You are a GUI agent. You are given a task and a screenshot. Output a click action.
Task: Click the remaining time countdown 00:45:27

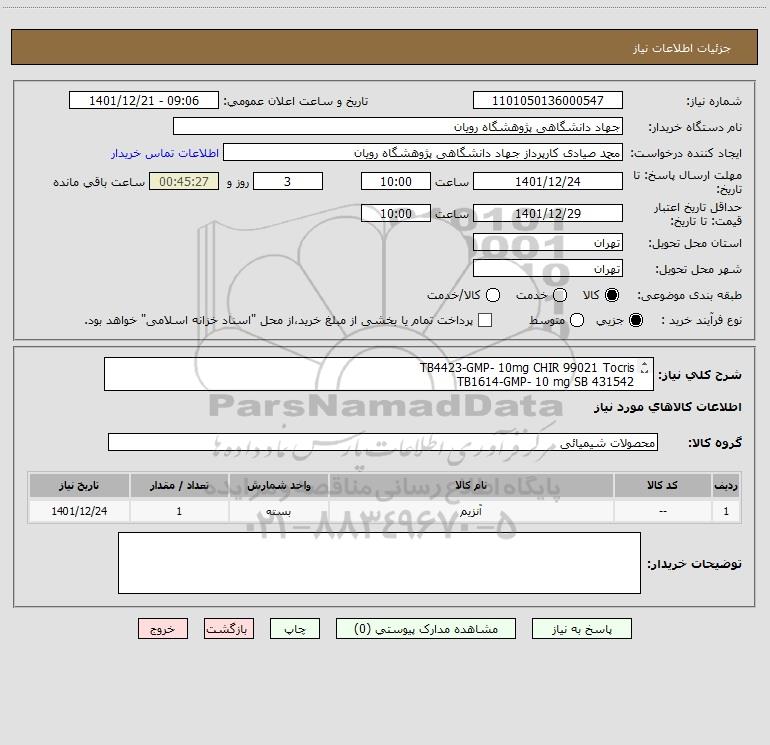(184, 181)
